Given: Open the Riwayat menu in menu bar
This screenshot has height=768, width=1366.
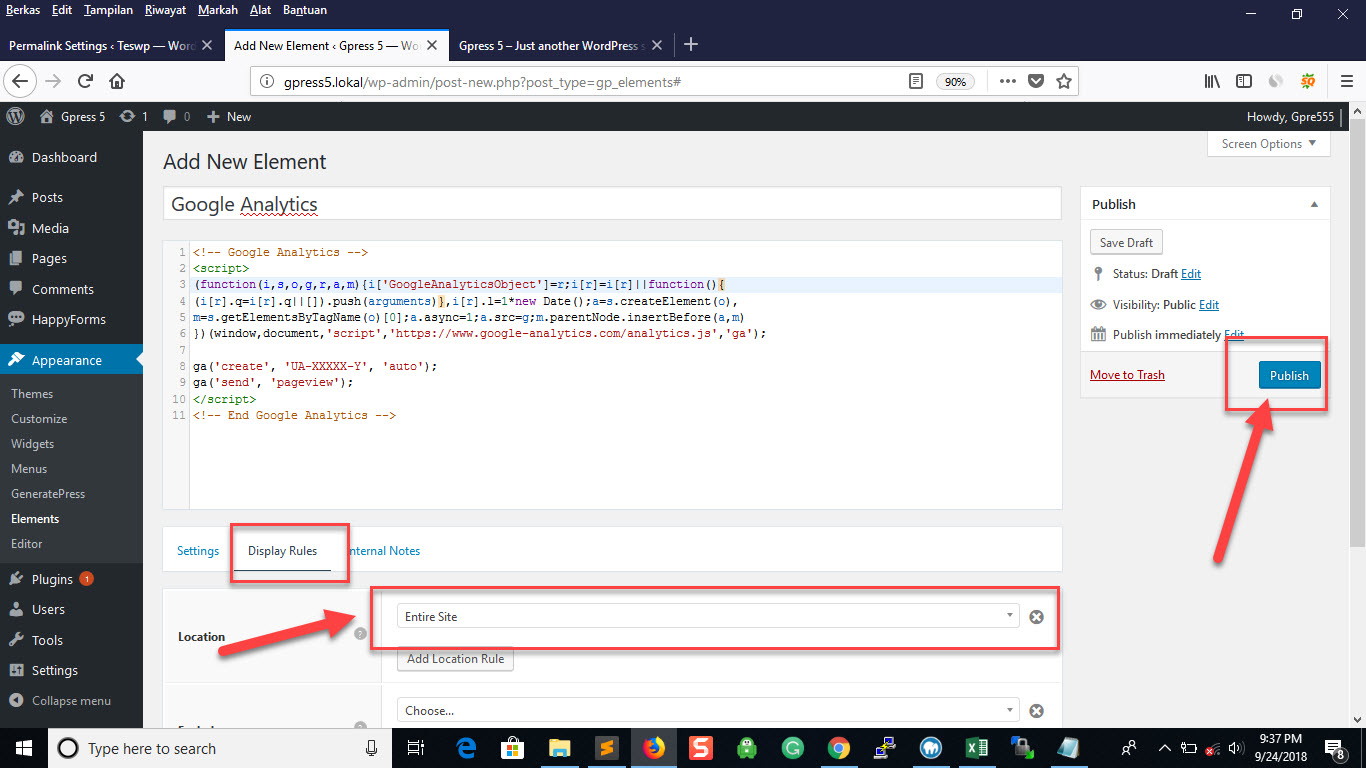Looking at the screenshot, I should [164, 10].
